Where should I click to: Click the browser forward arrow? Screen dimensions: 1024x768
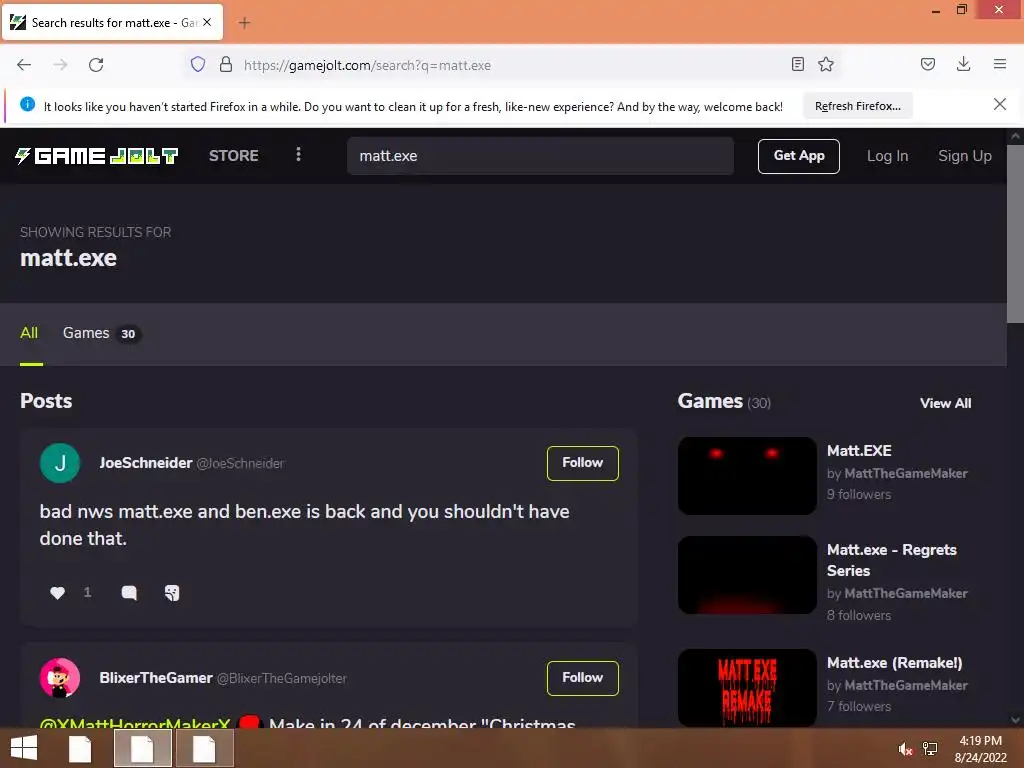pos(60,65)
